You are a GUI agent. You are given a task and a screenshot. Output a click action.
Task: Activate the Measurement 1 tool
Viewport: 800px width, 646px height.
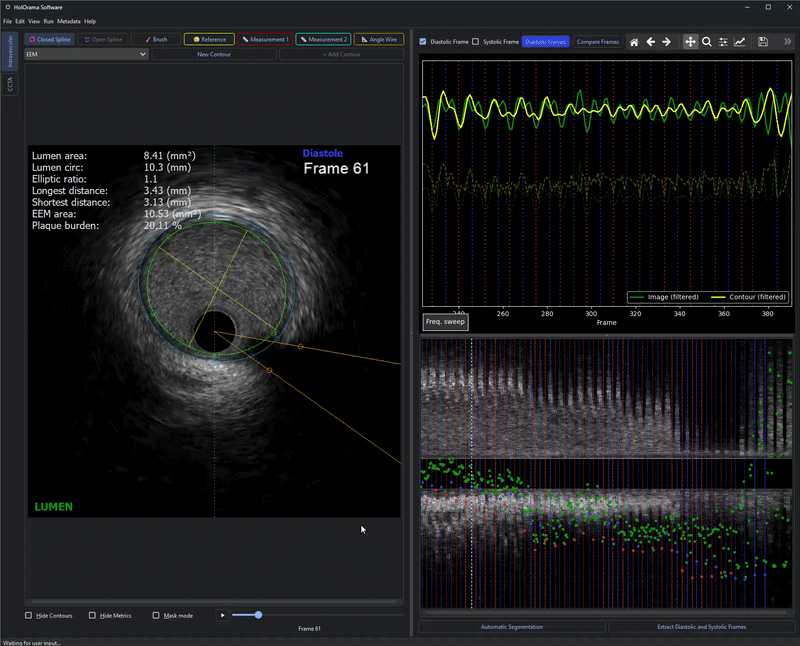[x=265, y=39]
